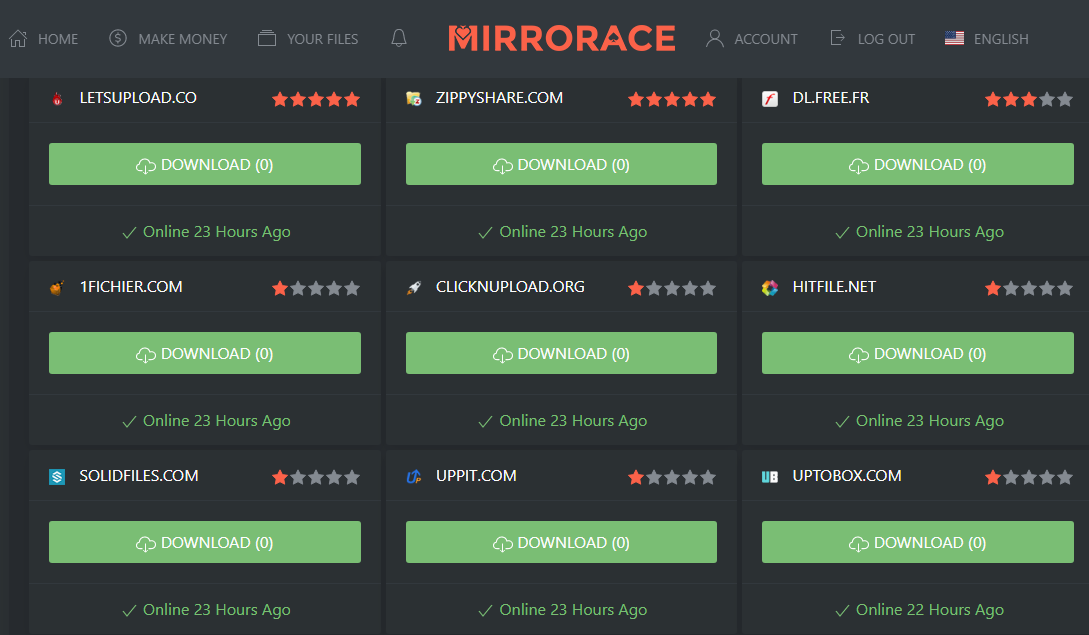This screenshot has width=1089, height=635.
Task: Click the Hitfile colorful favicon
Action: tap(770, 288)
